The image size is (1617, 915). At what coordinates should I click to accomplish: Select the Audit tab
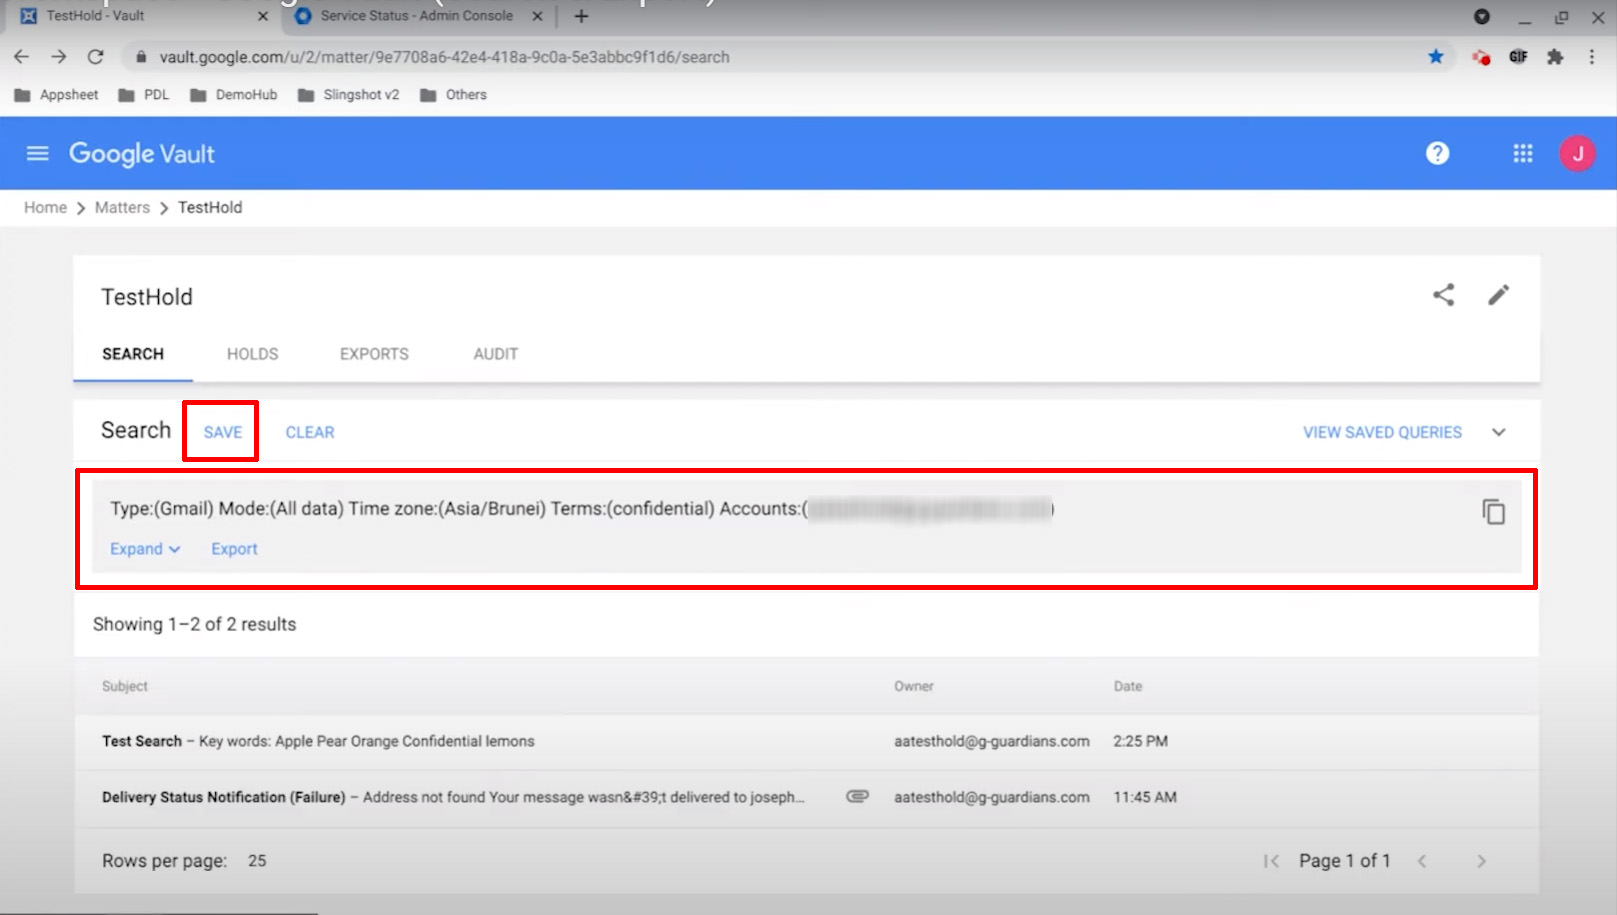tap(495, 354)
